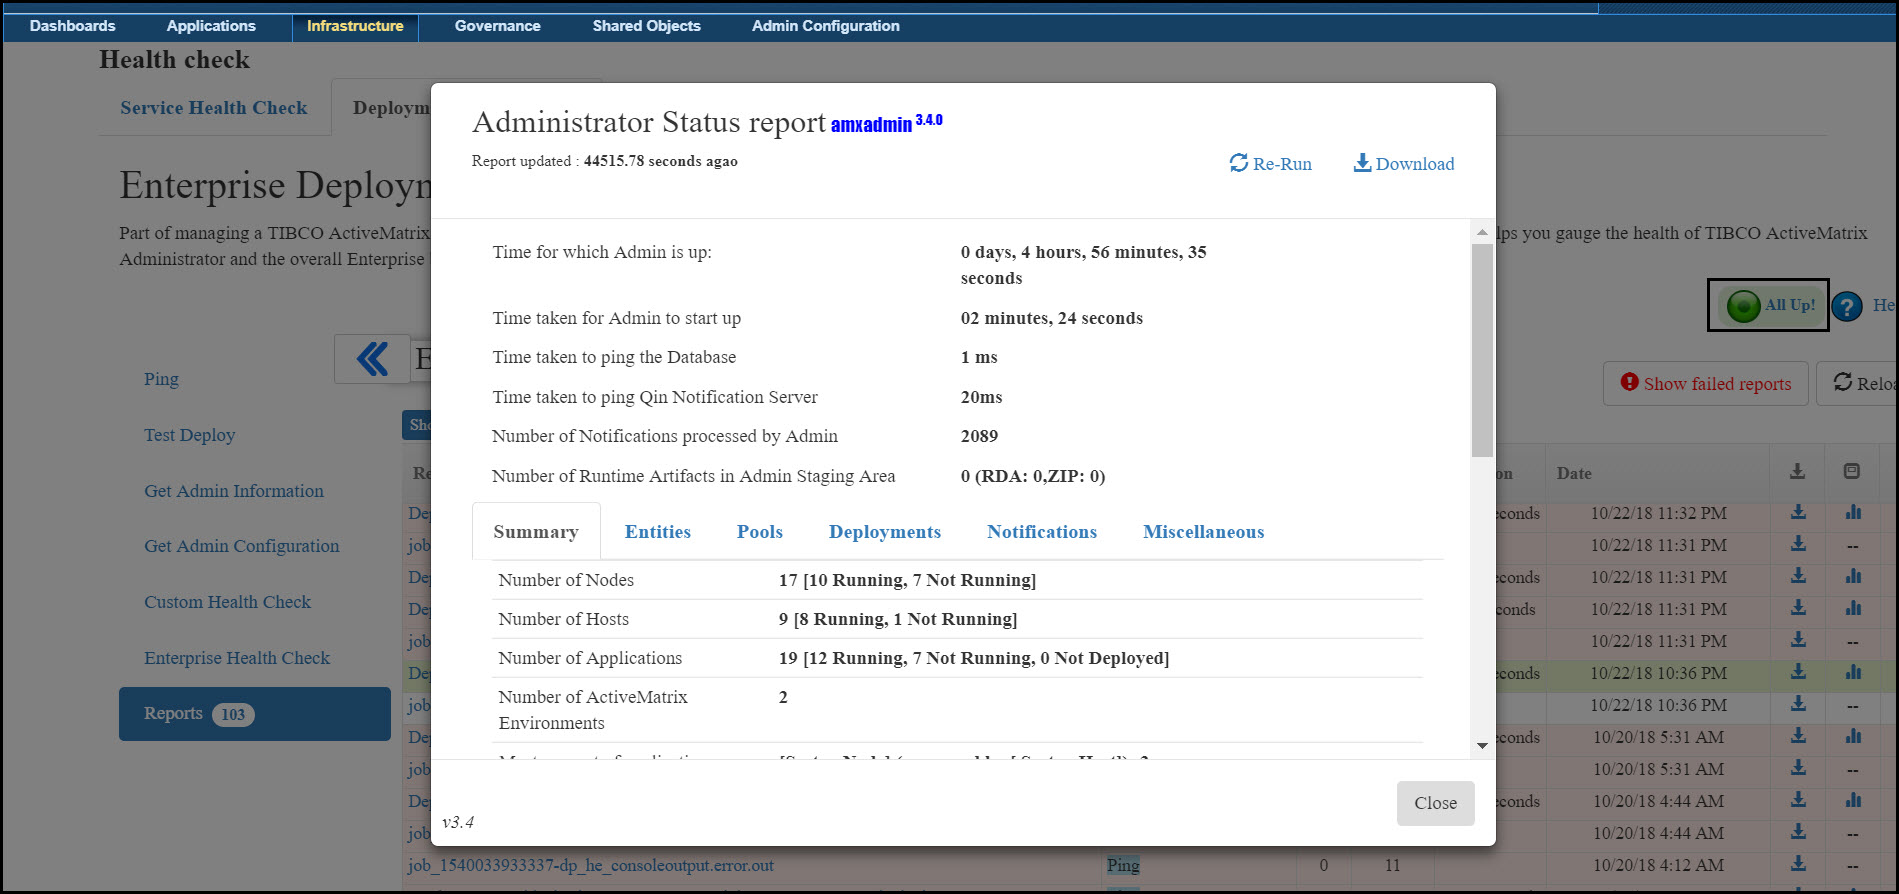Open Get Admin Information
This screenshot has height=894, width=1899.
coord(234,491)
